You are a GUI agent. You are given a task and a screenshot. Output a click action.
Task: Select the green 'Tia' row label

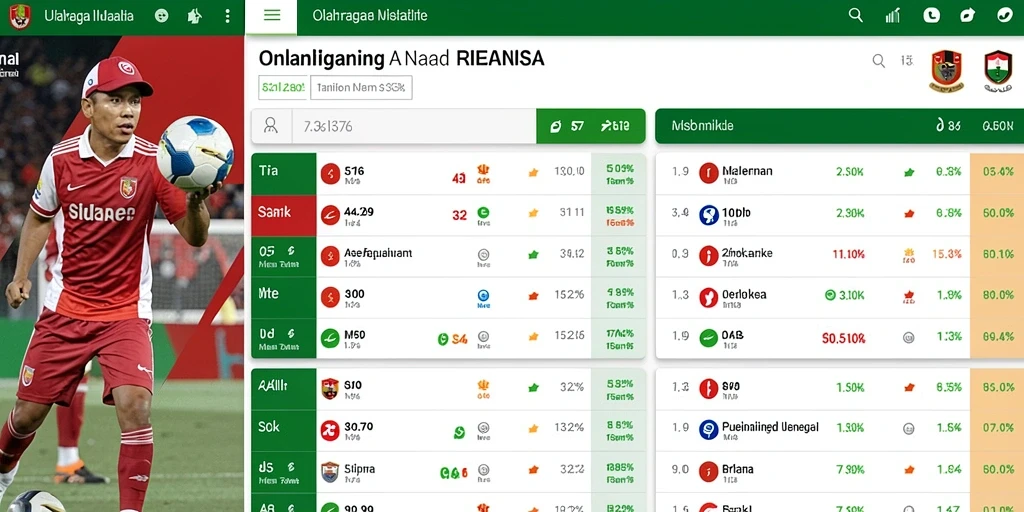[283, 174]
